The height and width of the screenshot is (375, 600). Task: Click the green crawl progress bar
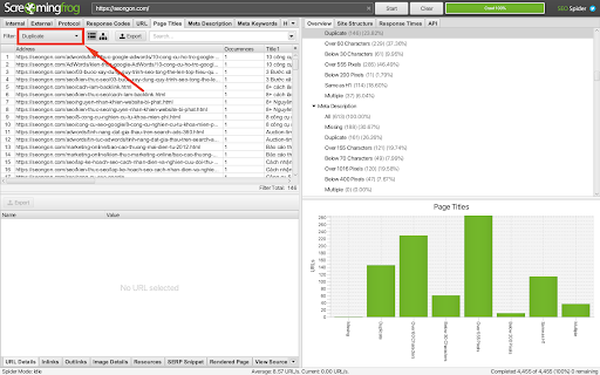[495, 8]
